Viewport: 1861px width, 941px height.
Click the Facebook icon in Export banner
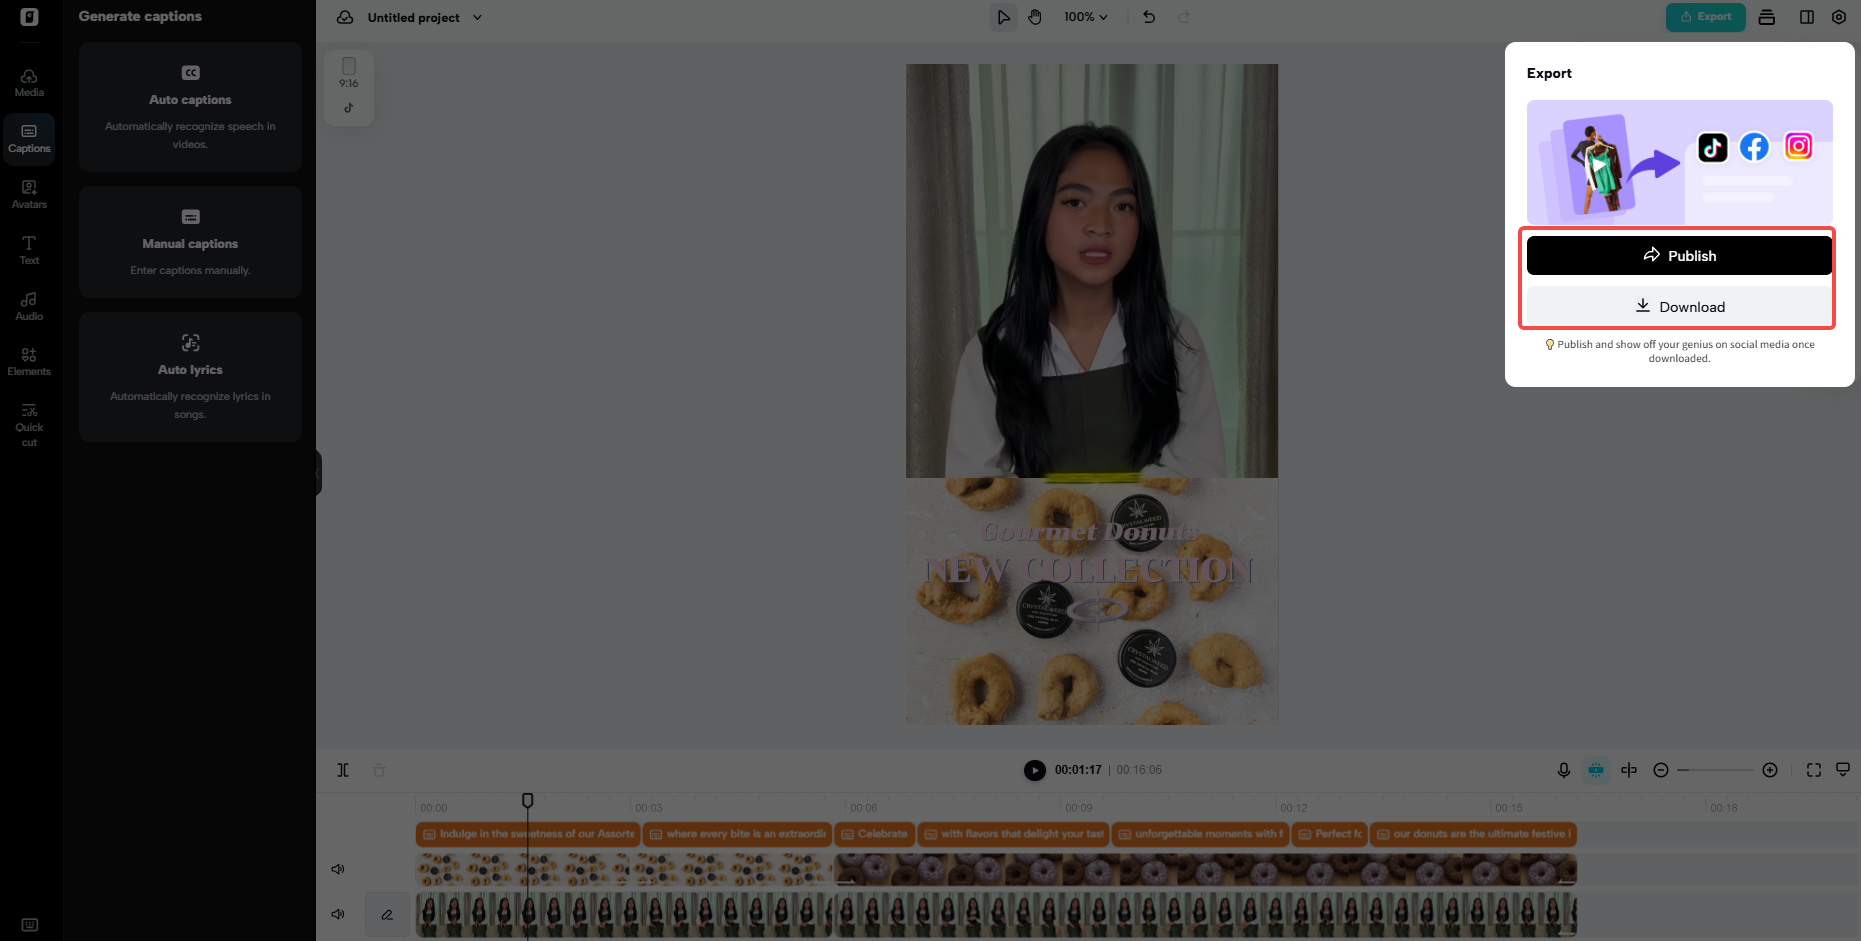1755,147
